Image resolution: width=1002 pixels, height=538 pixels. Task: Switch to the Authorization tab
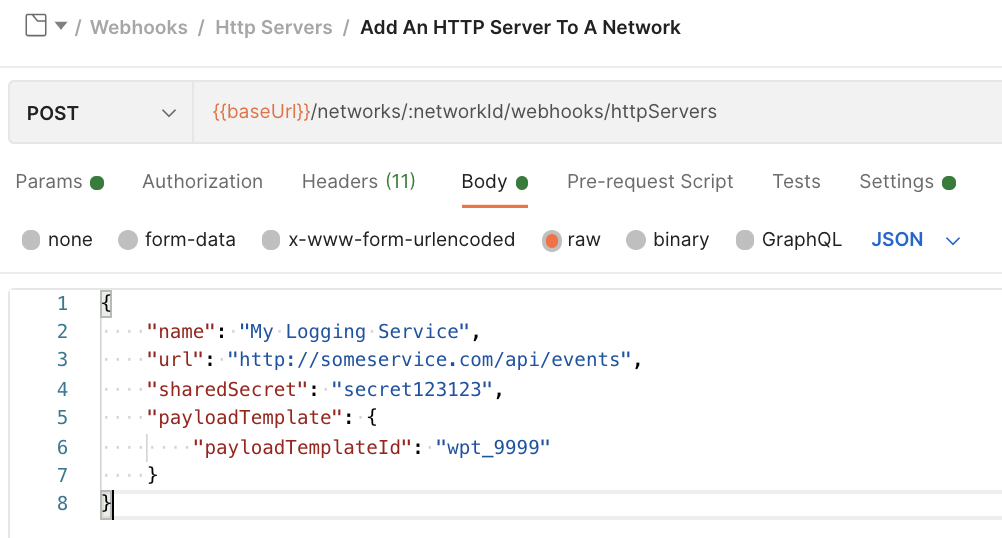point(203,182)
